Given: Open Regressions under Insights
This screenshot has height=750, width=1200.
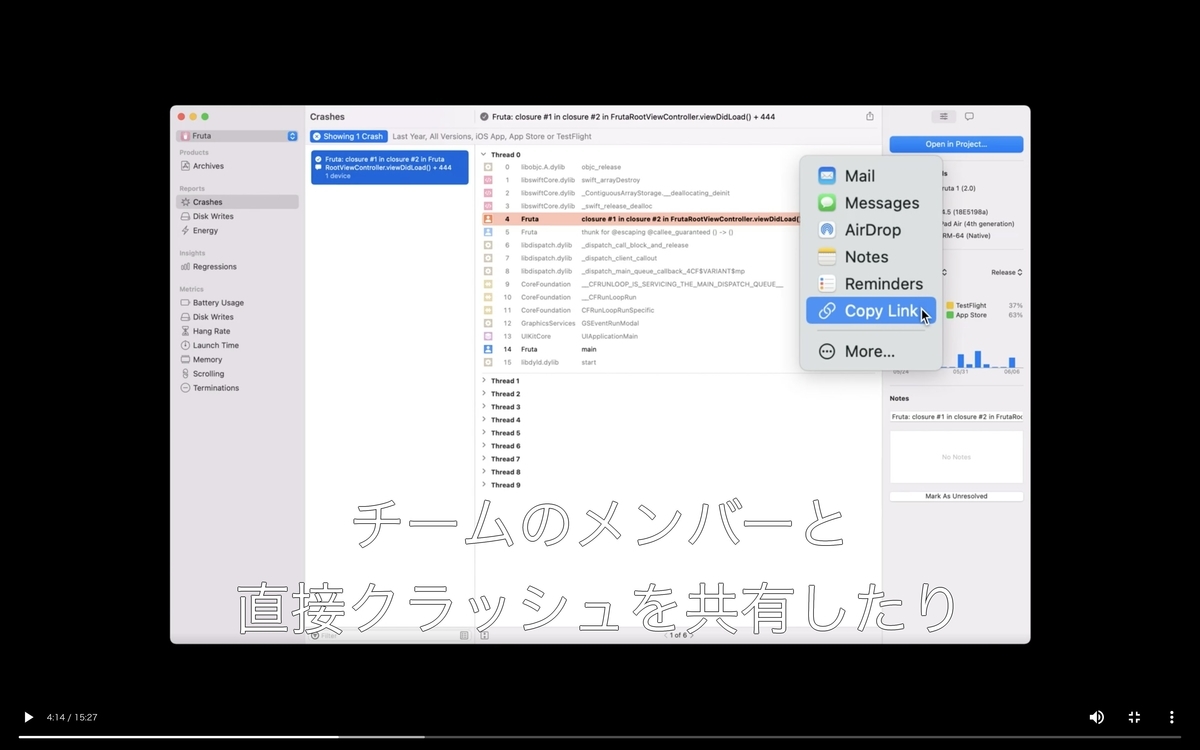Looking at the screenshot, I should coord(214,267).
